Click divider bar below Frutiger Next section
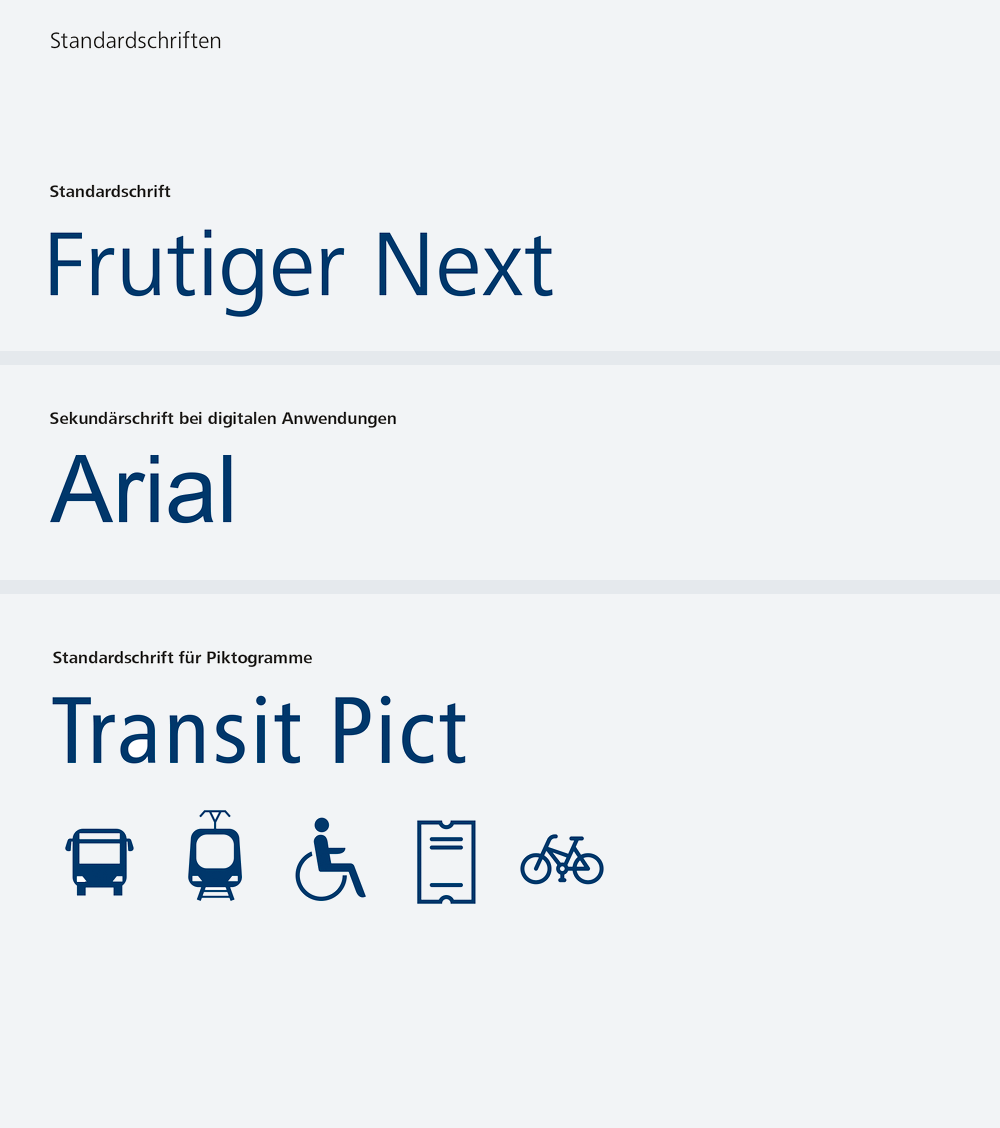This screenshot has height=1128, width=1000. [500, 358]
